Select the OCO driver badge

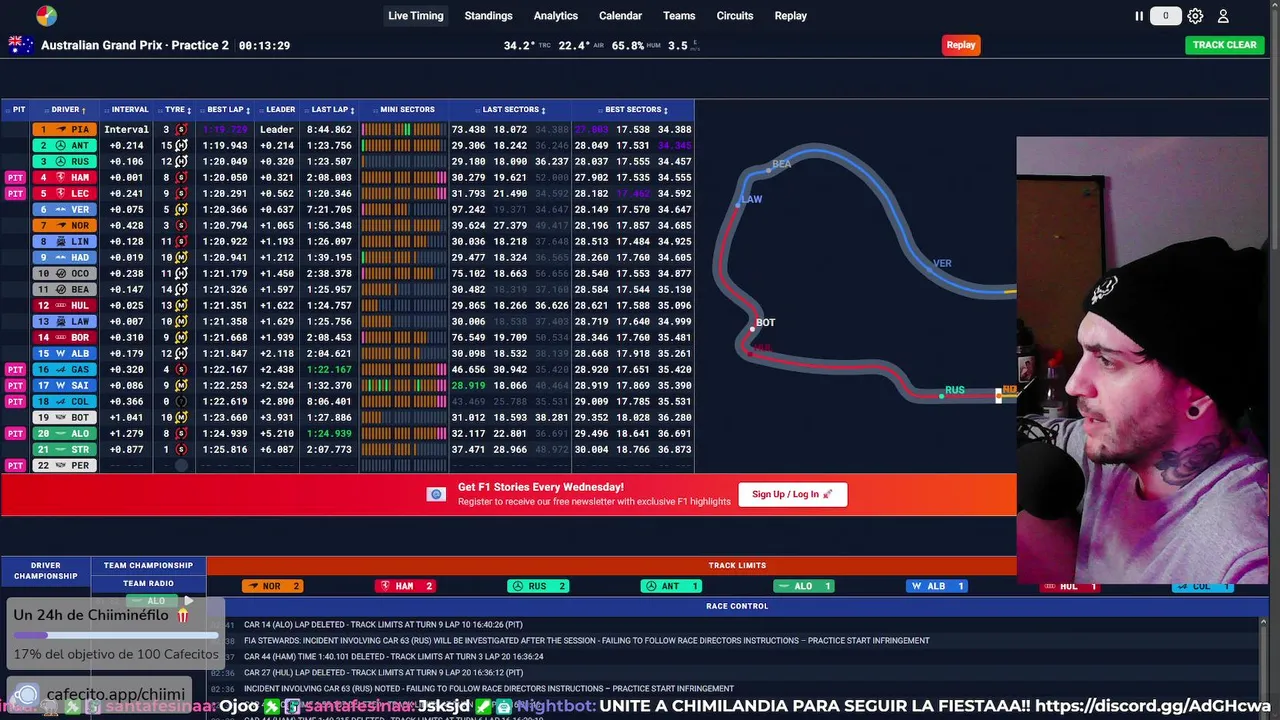click(65, 274)
